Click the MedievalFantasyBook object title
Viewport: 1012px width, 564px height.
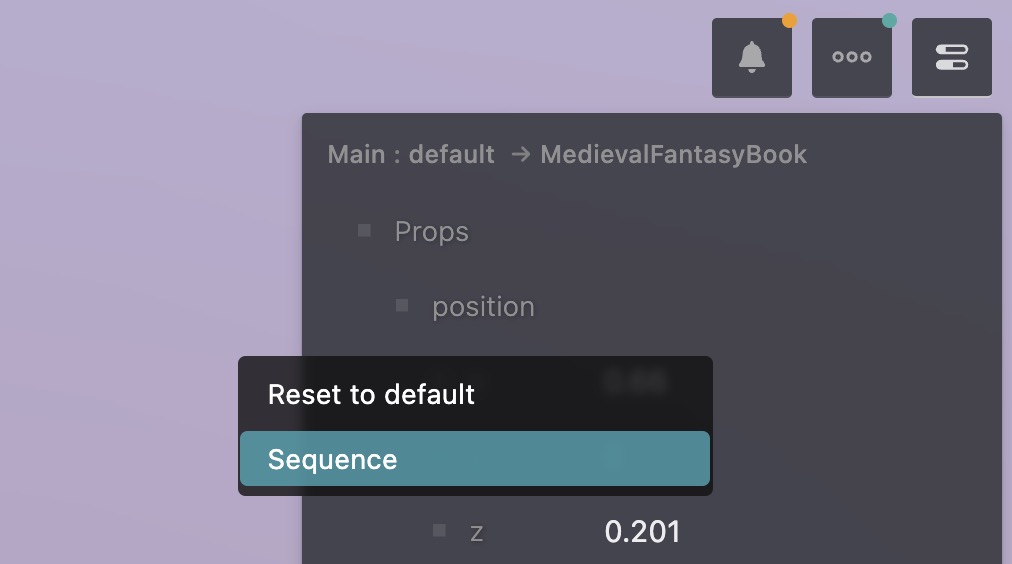coord(674,154)
